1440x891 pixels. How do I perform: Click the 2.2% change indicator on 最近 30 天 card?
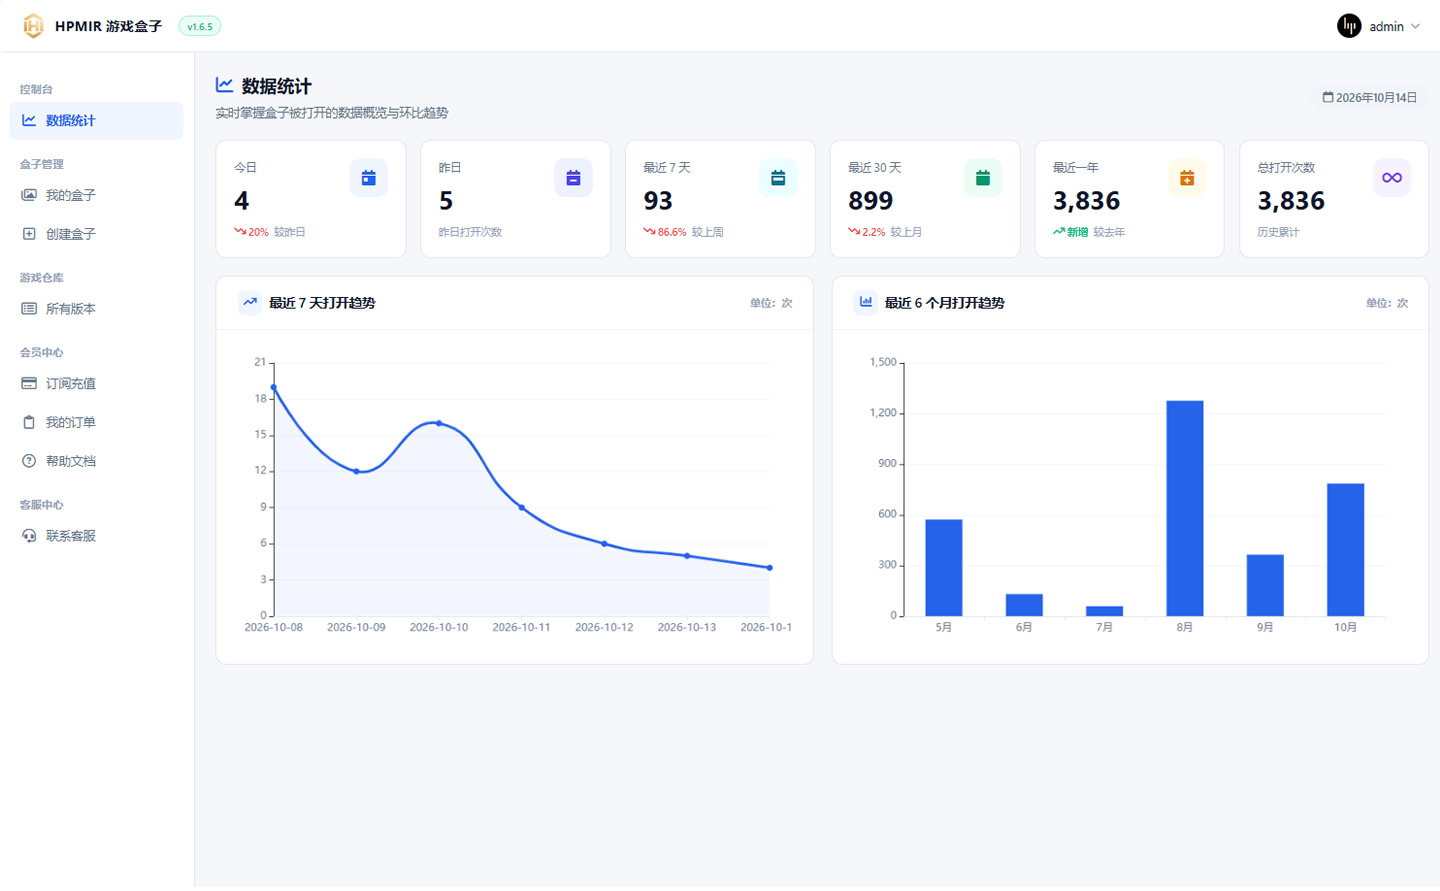point(867,232)
